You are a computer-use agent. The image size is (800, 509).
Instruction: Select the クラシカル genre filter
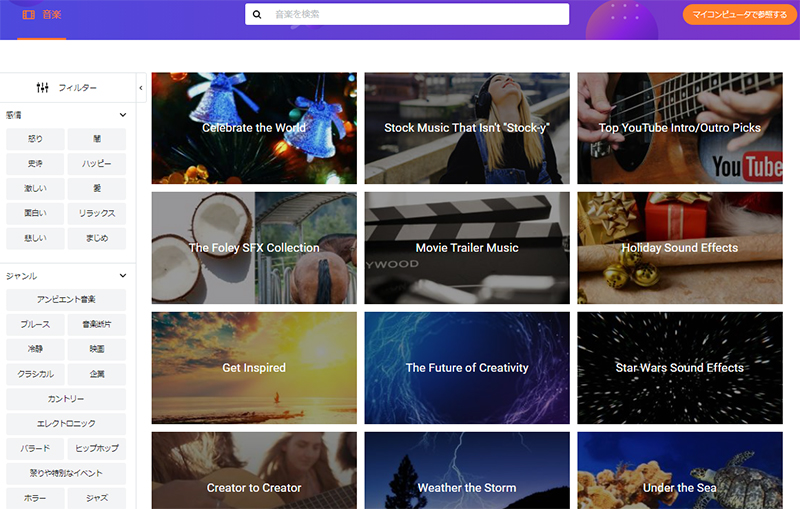(35, 374)
